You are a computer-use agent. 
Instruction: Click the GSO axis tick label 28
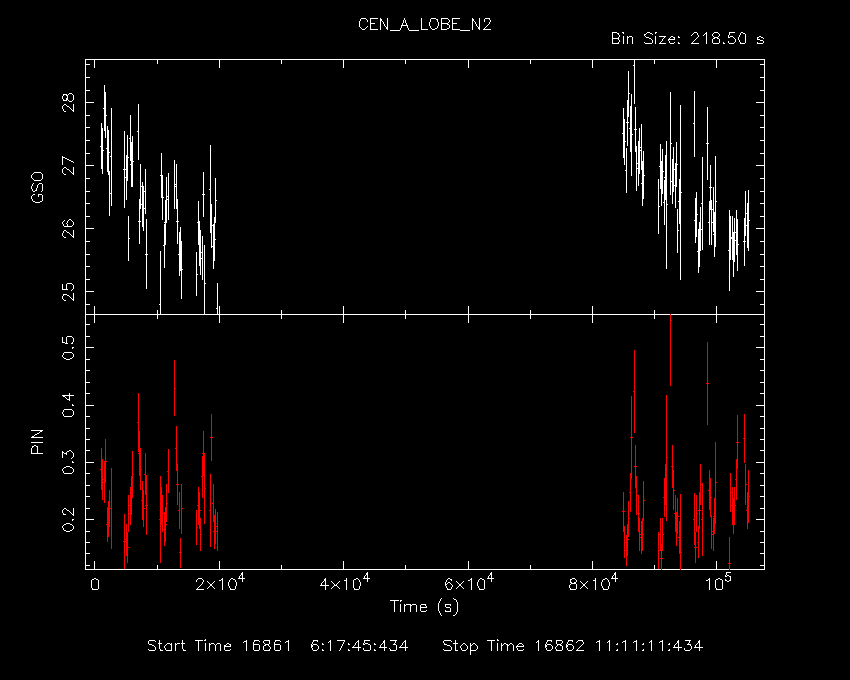[69, 102]
